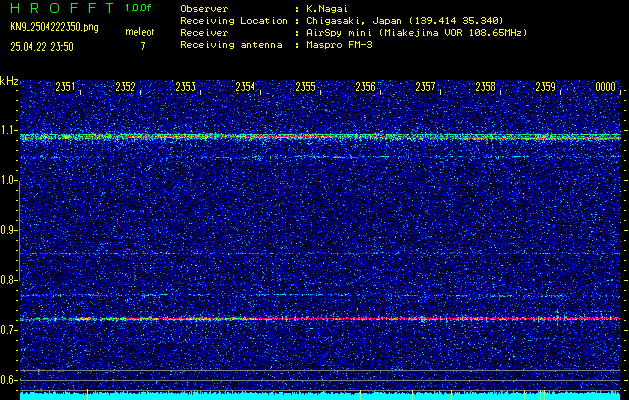629x400 pixels.
Task: Select the timestamp 25.04.22 23:50
Action: click(x=42, y=47)
